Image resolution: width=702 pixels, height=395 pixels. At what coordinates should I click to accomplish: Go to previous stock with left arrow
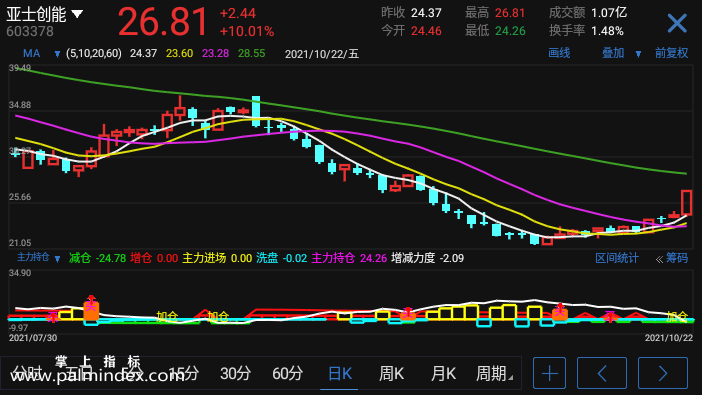coord(602,373)
